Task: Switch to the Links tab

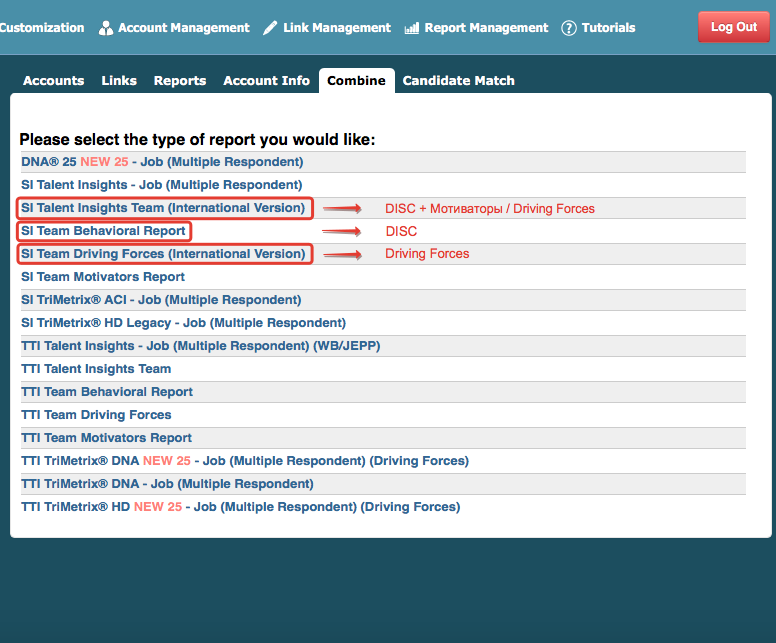Action: point(119,81)
